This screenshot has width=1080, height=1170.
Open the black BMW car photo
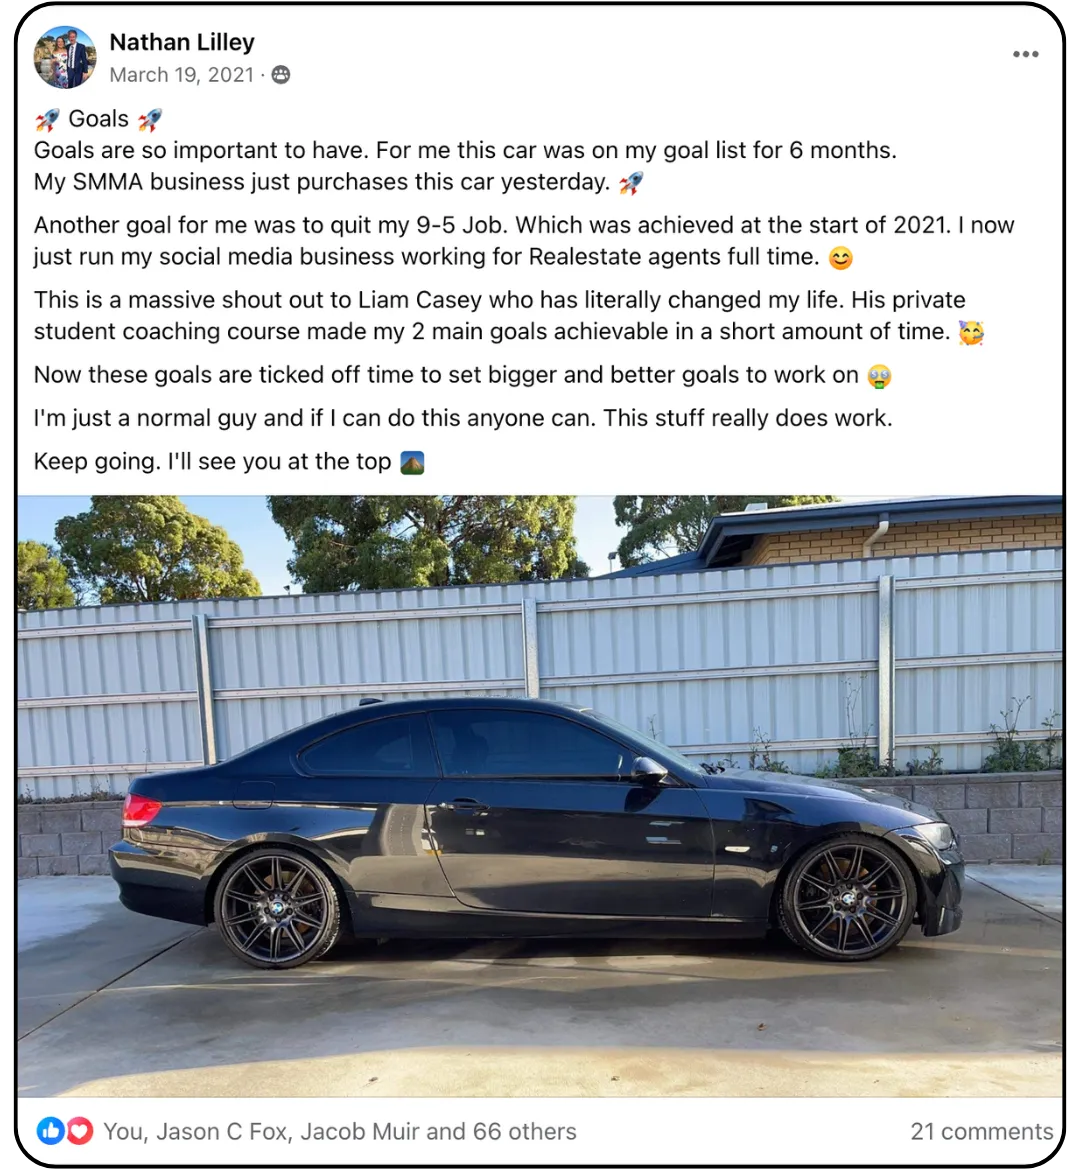[x=540, y=796]
